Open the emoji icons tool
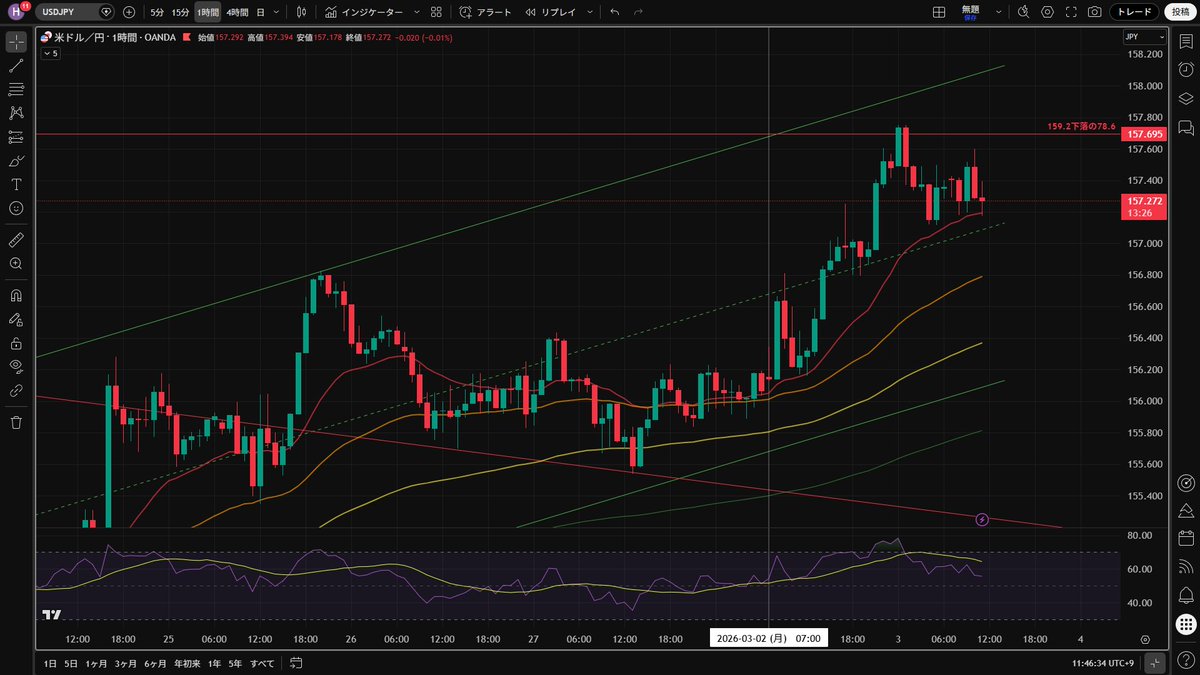Image resolution: width=1200 pixels, height=675 pixels. (16, 208)
